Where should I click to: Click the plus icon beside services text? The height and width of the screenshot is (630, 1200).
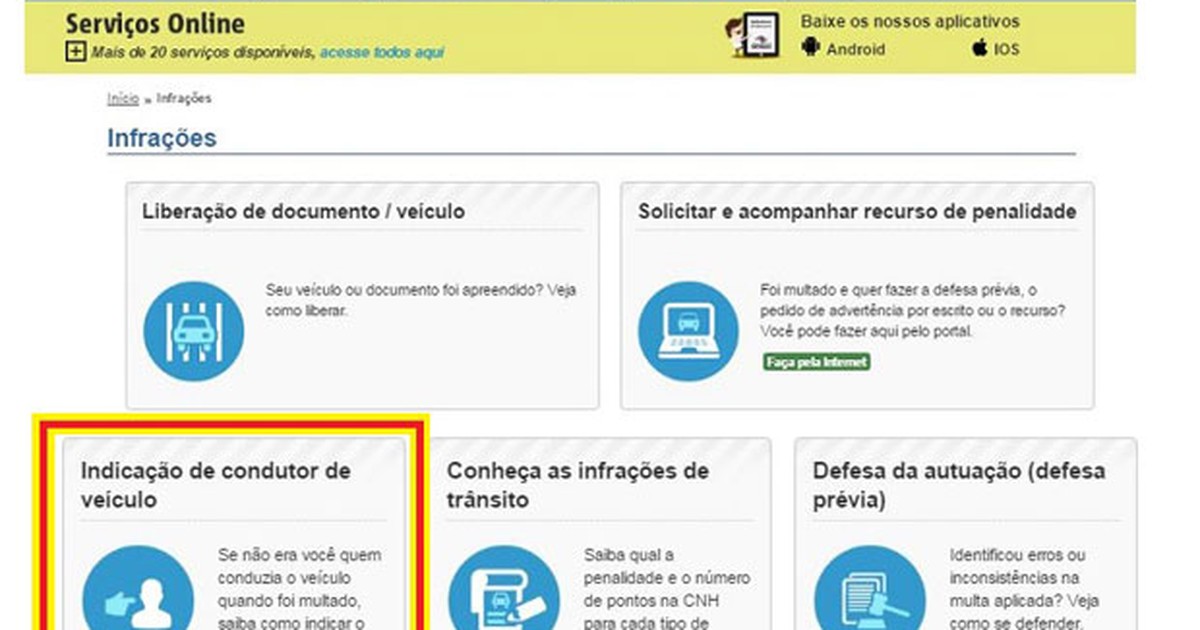pos(75,52)
